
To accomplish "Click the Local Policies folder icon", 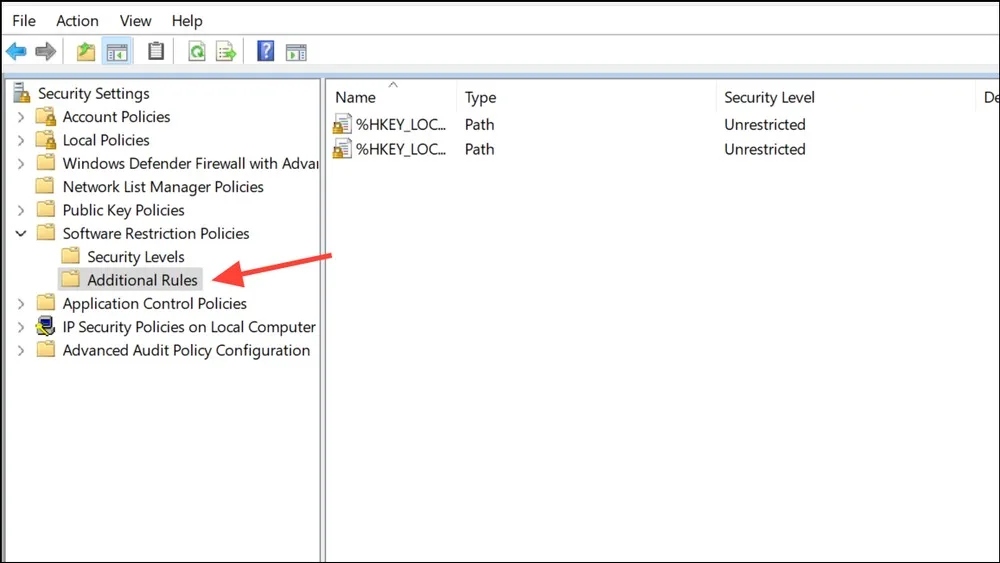I will 45,140.
